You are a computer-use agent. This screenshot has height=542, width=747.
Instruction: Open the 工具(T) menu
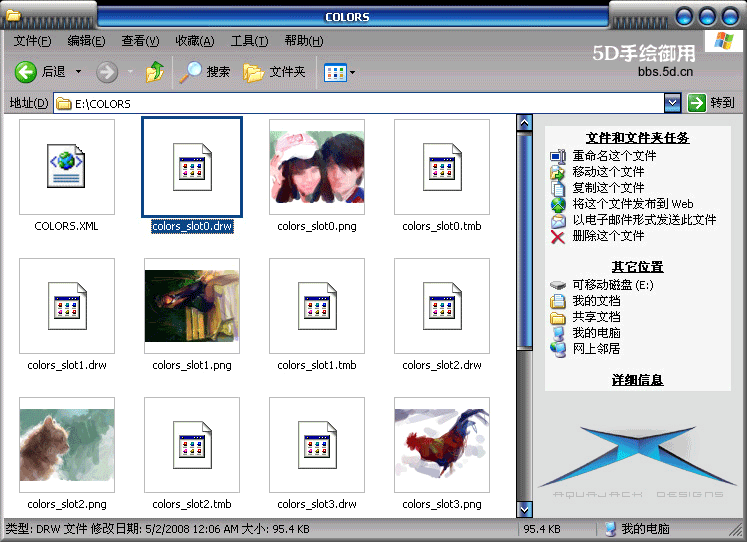point(249,41)
